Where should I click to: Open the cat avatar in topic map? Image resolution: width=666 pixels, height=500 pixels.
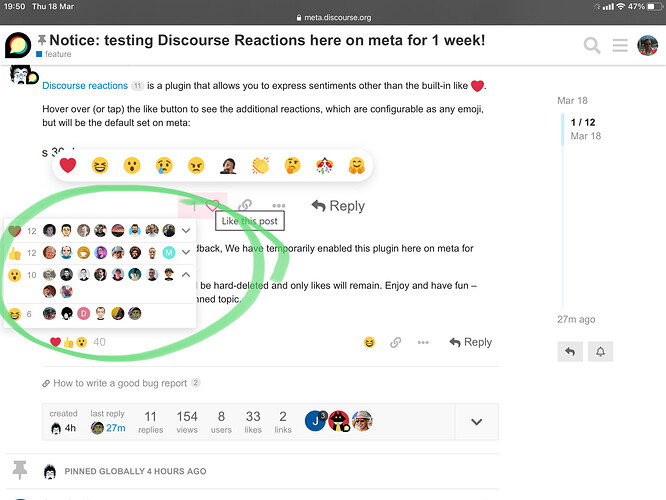[339, 421]
